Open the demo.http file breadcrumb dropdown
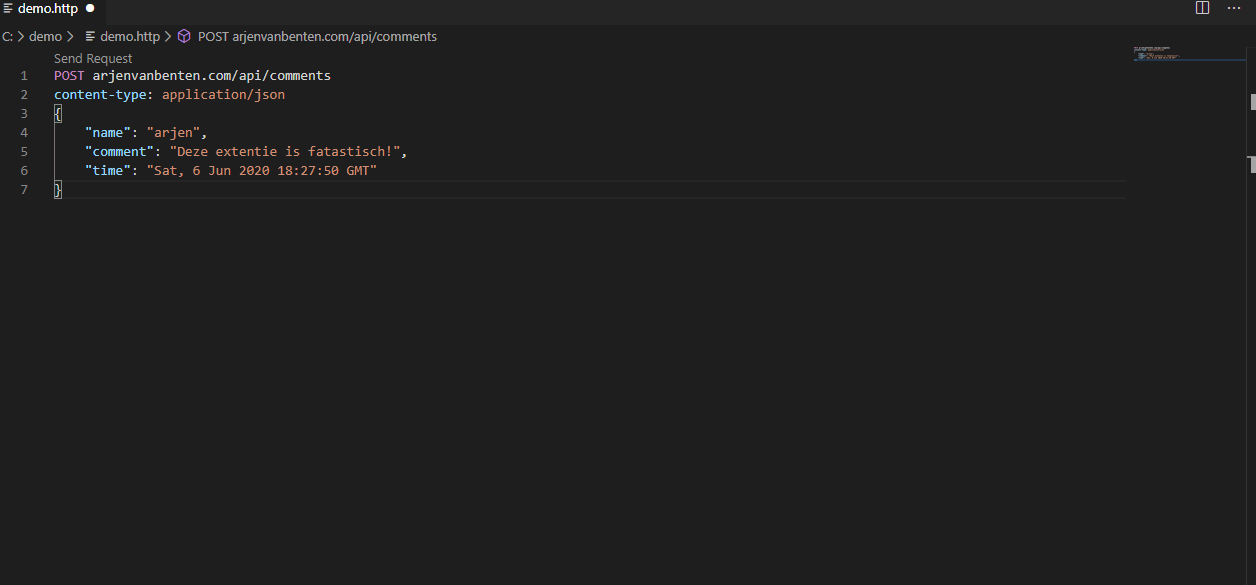Image resolution: width=1256 pixels, height=585 pixels. [129, 37]
